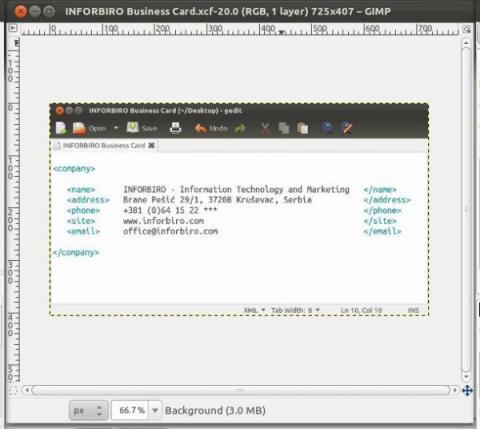
Task: Select the INFORBIRO Business Card tab
Action: (x=104, y=146)
